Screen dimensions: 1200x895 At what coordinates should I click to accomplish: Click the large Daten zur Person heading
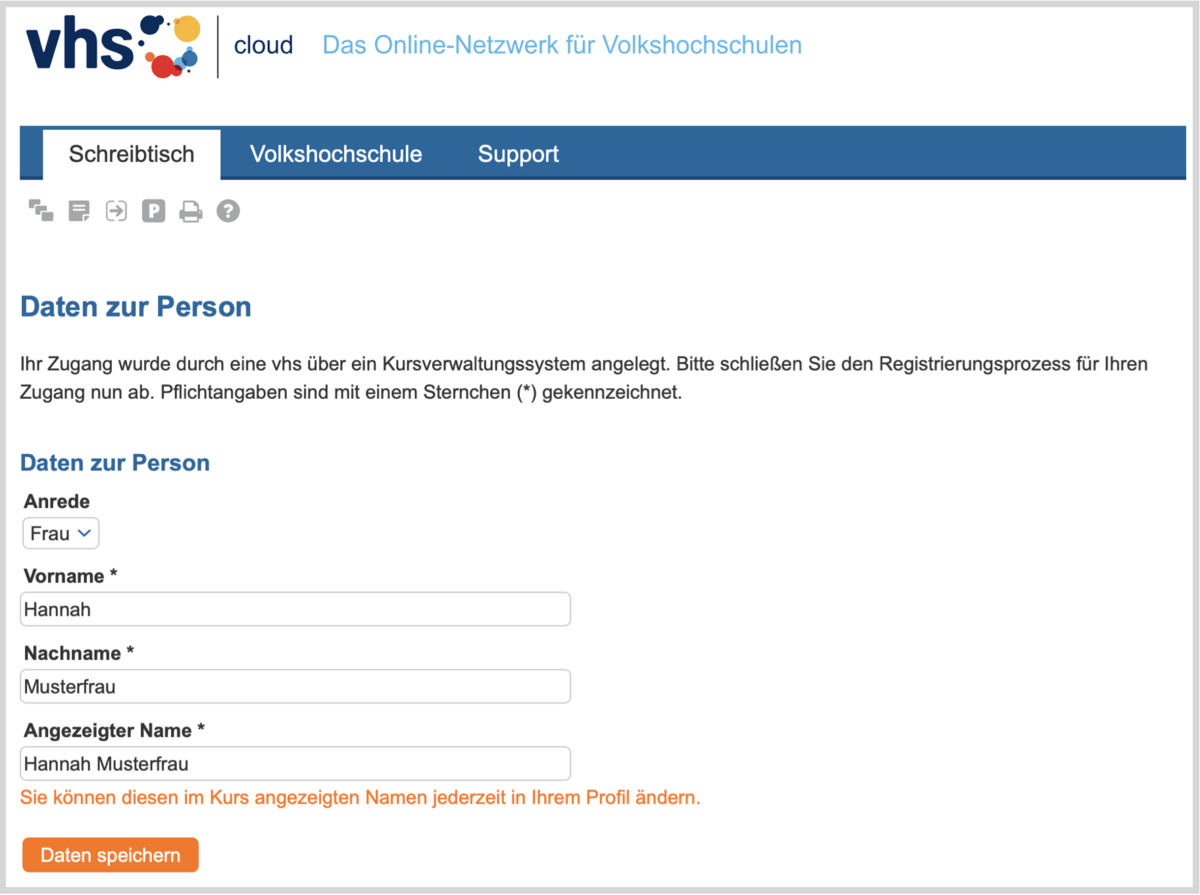tap(136, 307)
